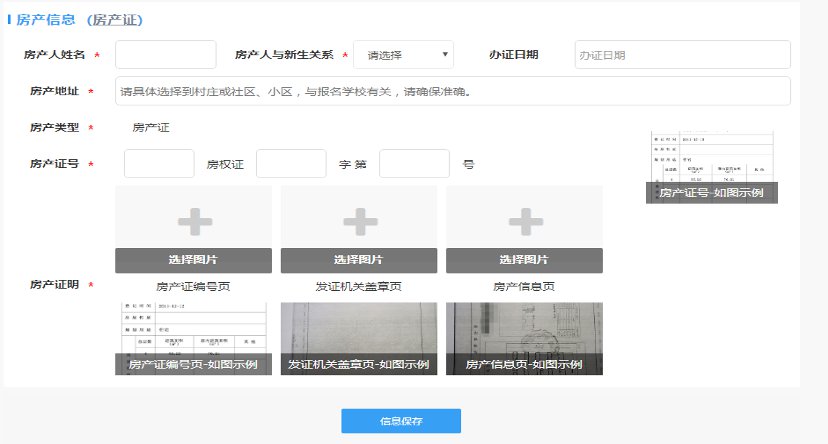Click the input box after 字第

pyautogui.click(x=414, y=164)
